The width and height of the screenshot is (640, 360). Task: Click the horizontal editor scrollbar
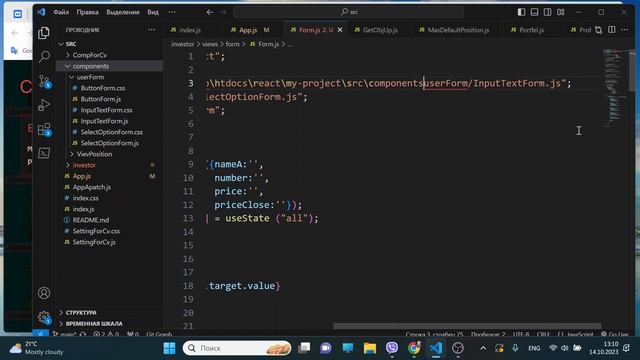point(467,326)
